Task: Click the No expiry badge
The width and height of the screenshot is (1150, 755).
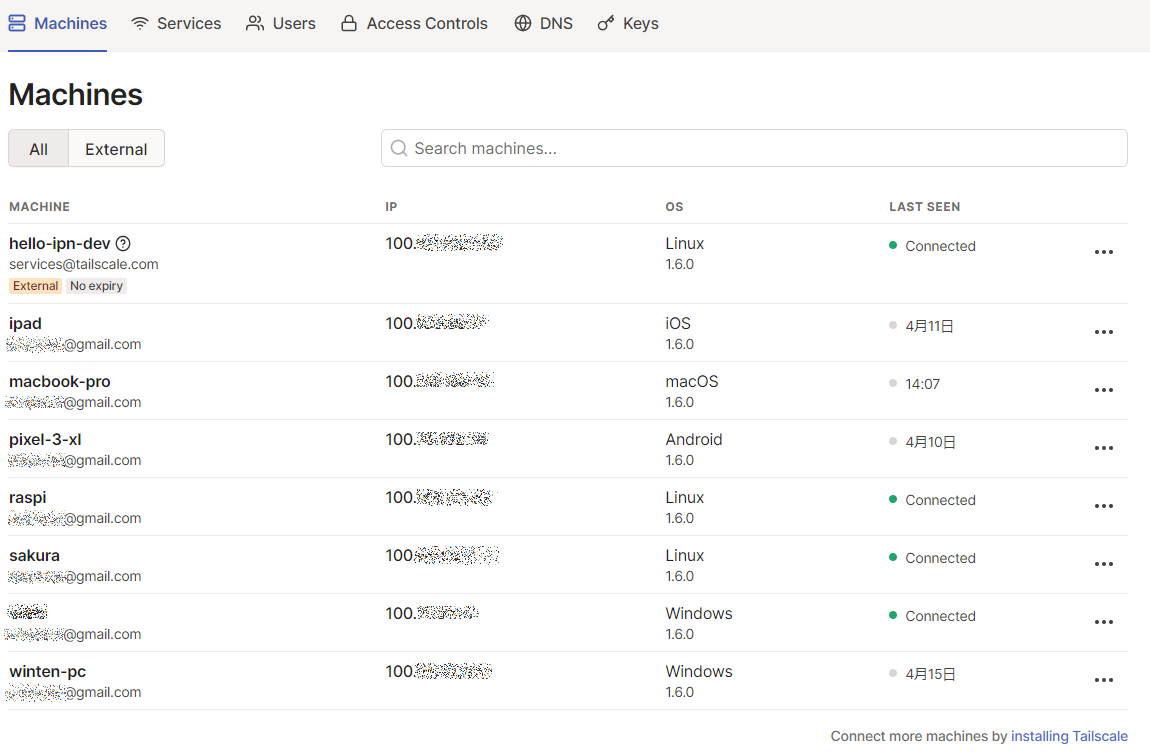Action: (96, 286)
